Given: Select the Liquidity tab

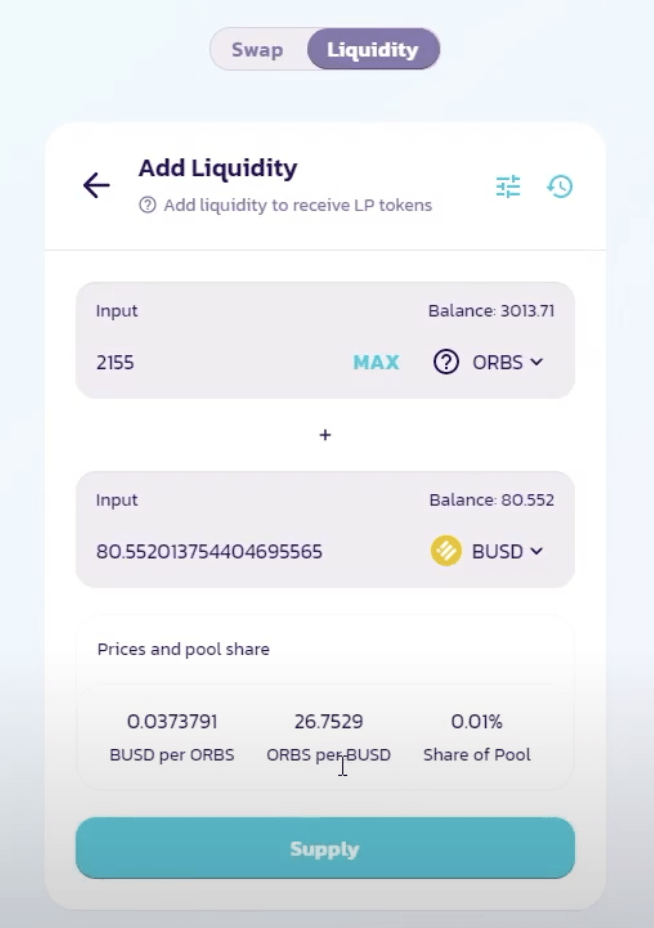Looking at the screenshot, I should click(373, 50).
